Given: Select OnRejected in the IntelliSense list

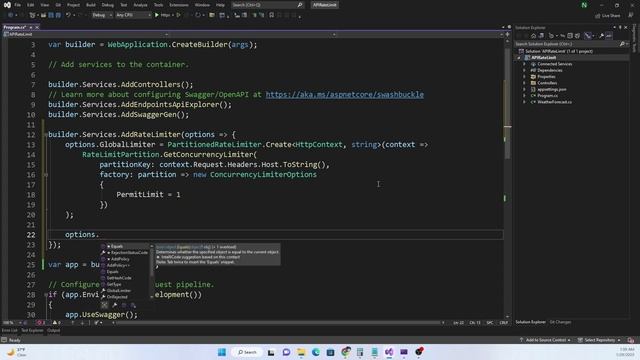Looking at the screenshot, I should point(126,297).
